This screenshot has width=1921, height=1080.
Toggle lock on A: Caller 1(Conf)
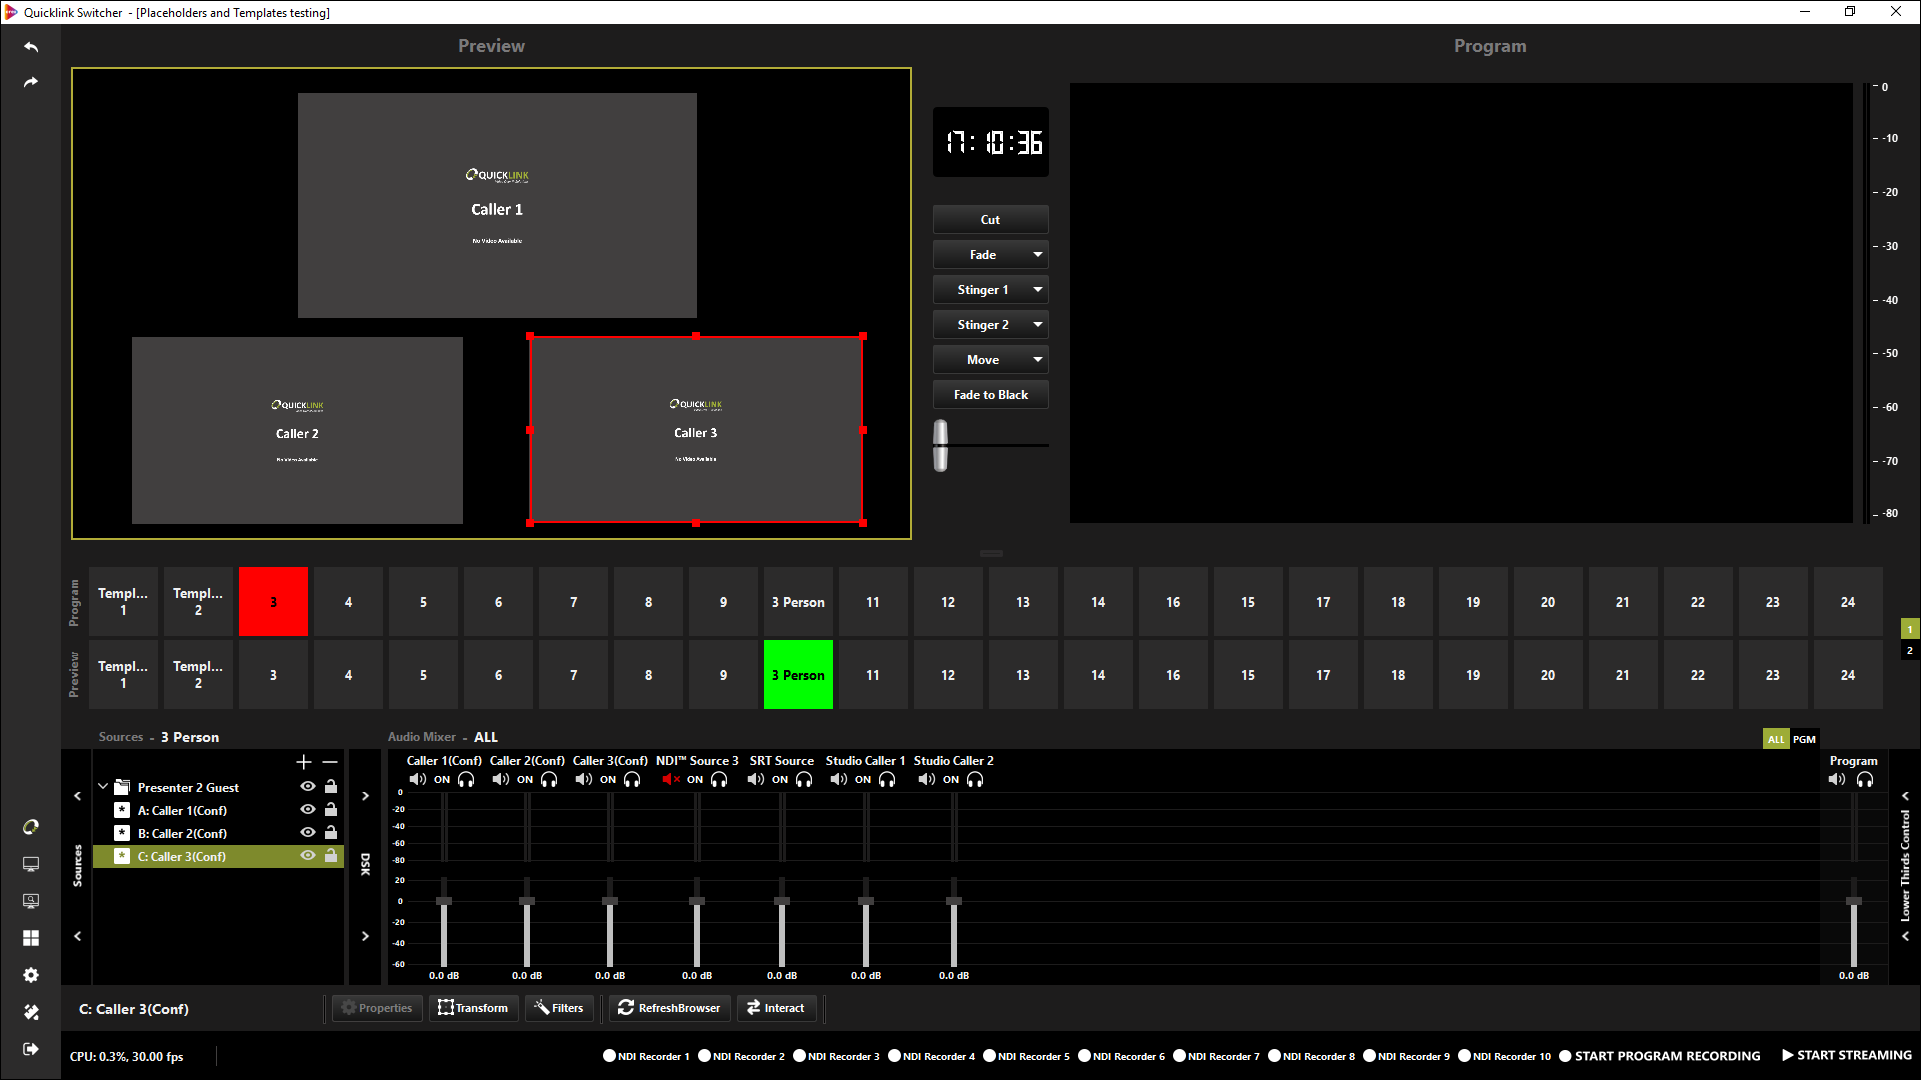point(331,810)
